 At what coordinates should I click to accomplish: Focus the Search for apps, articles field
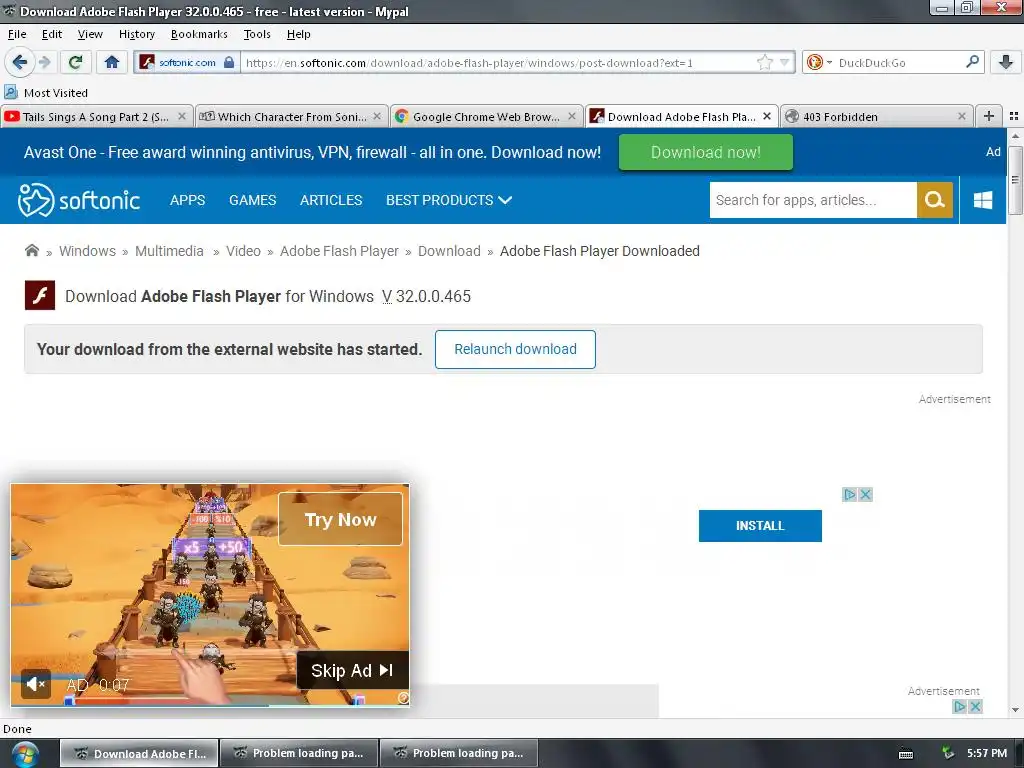tap(813, 200)
